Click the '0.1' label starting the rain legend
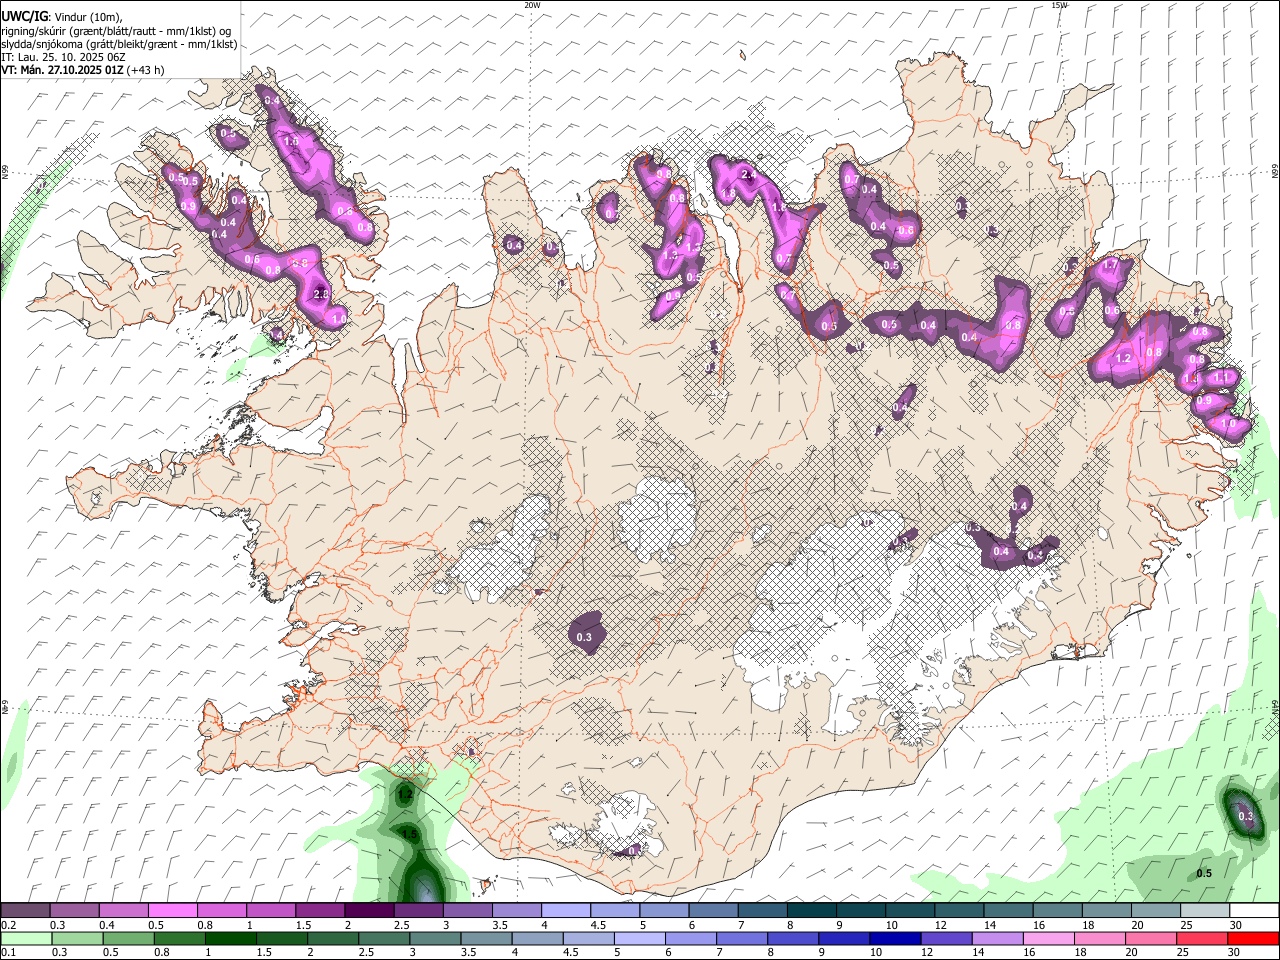Image resolution: width=1280 pixels, height=960 pixels. click(x=7, y=953)
